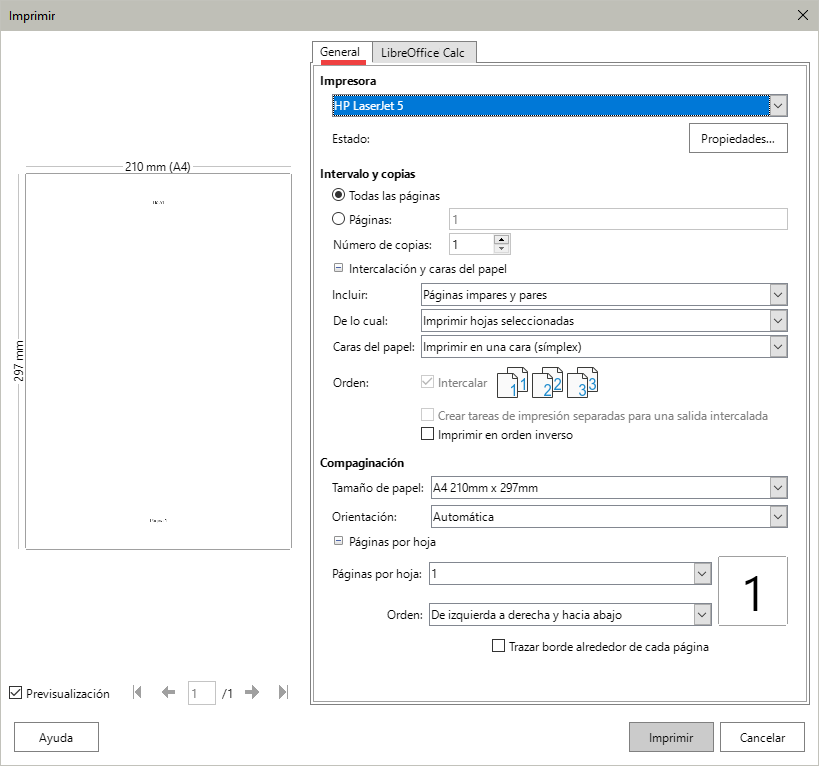Enable Imprimir en orden inverso
The image size is (819, 766).
click(x=429, y=435)
